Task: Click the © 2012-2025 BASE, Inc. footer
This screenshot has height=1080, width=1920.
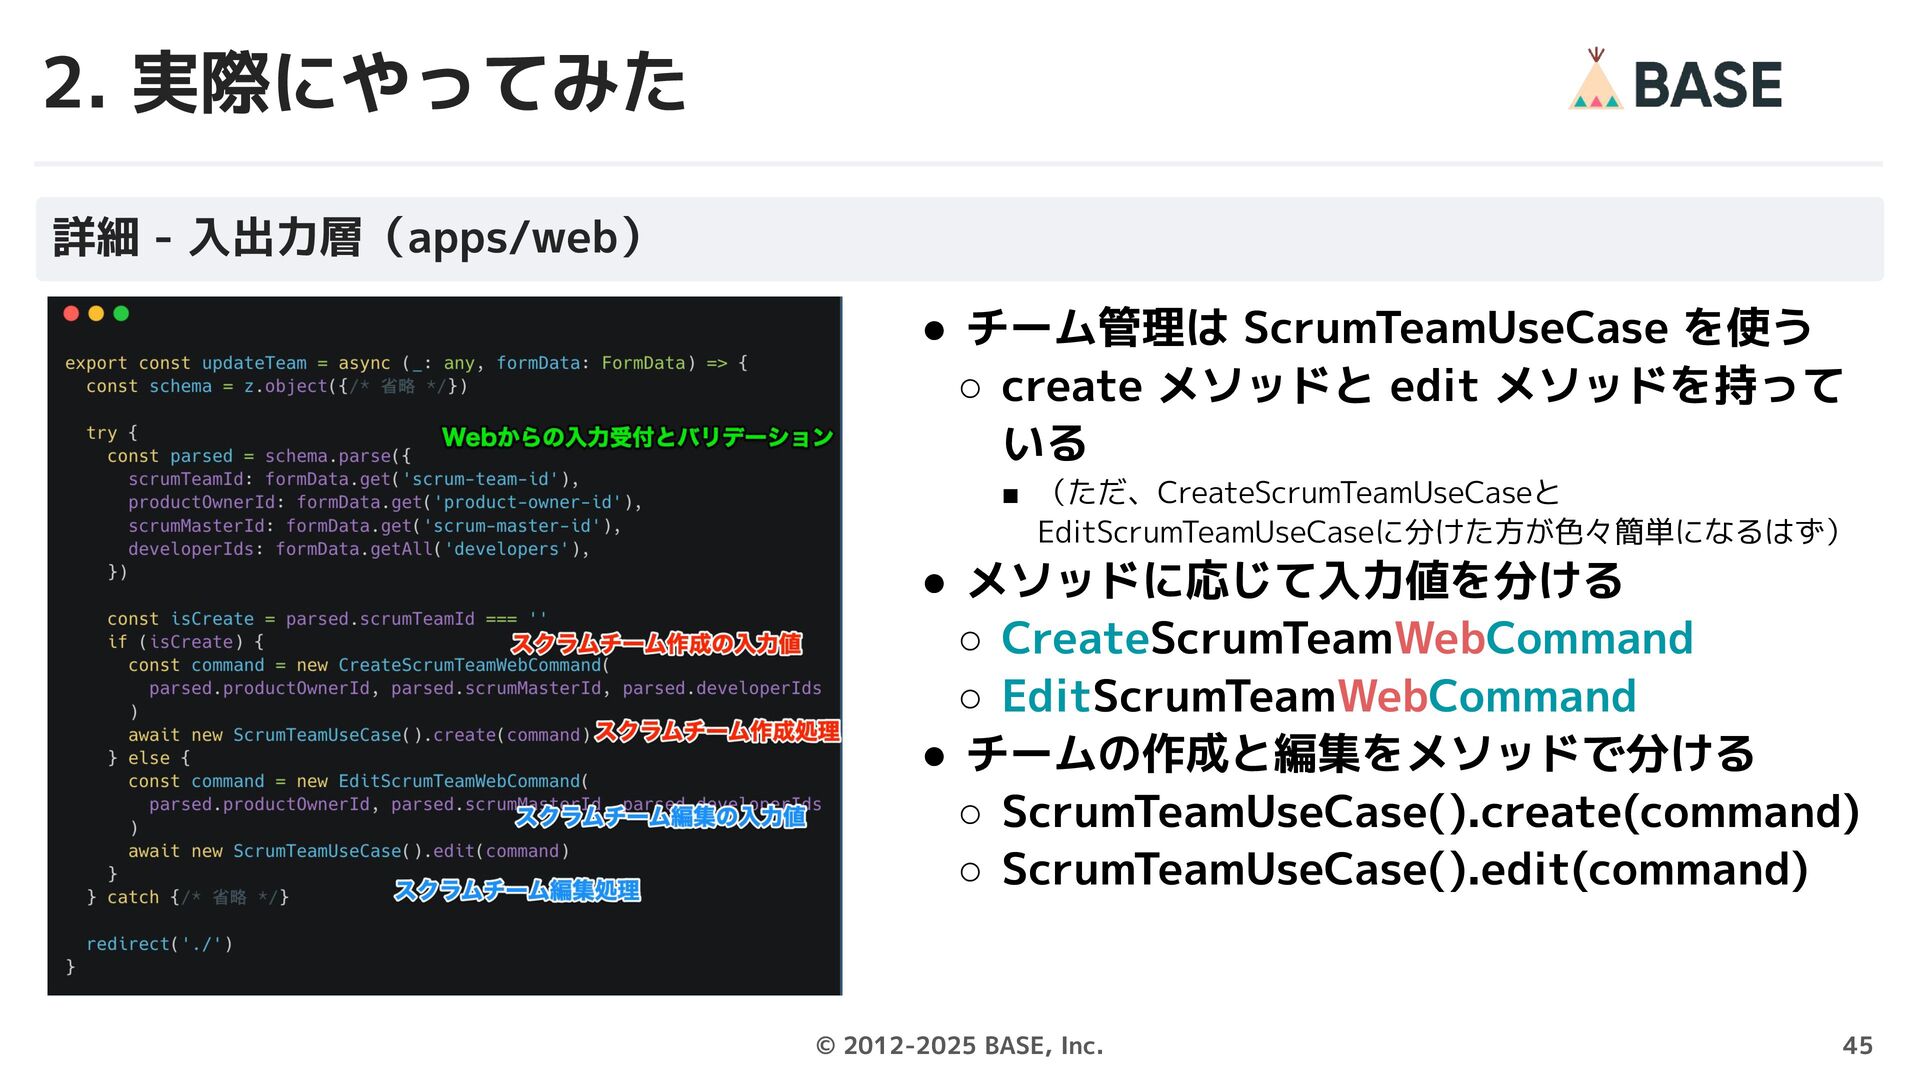Action: click(959, 1045)
